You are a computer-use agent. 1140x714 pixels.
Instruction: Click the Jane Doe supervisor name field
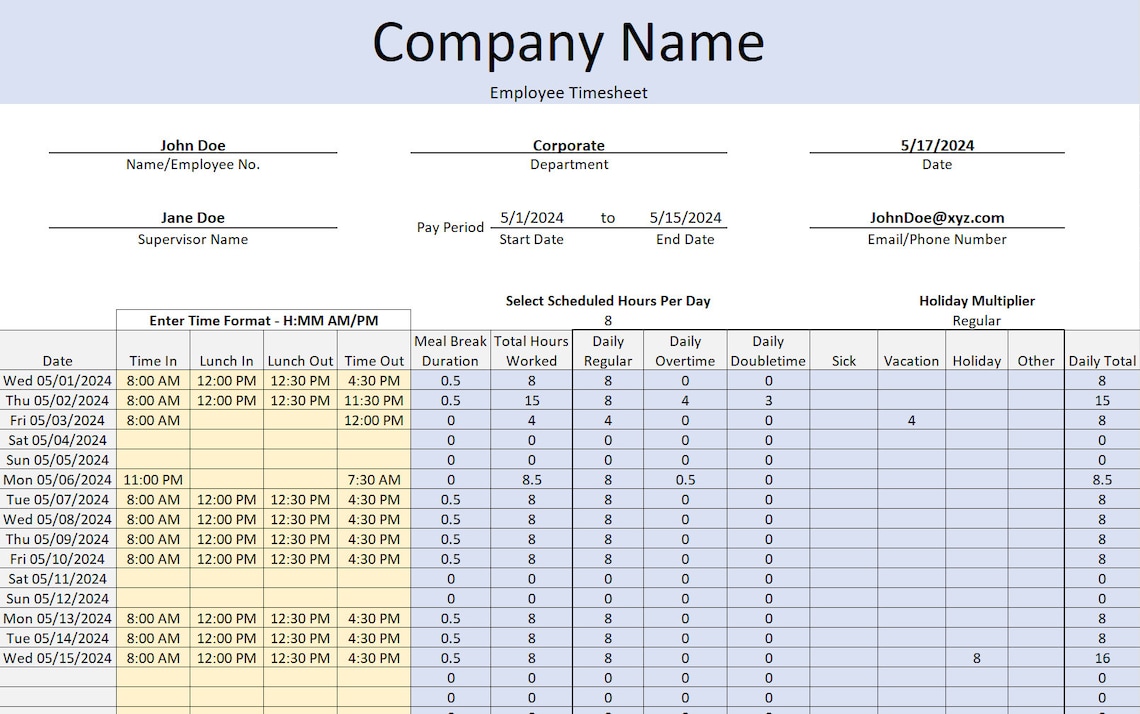pyautogui.click(x=193, y=217)
